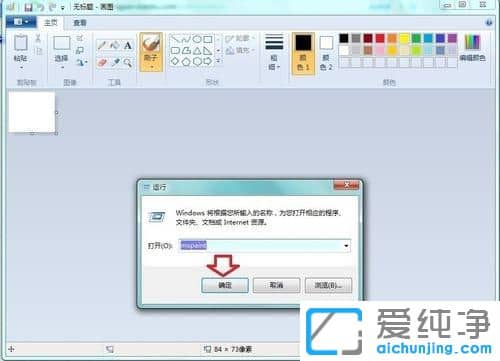Redo the action in quick access toolbar
The height and width of the screenshot is (361, 500).
[x=52, y=7]
